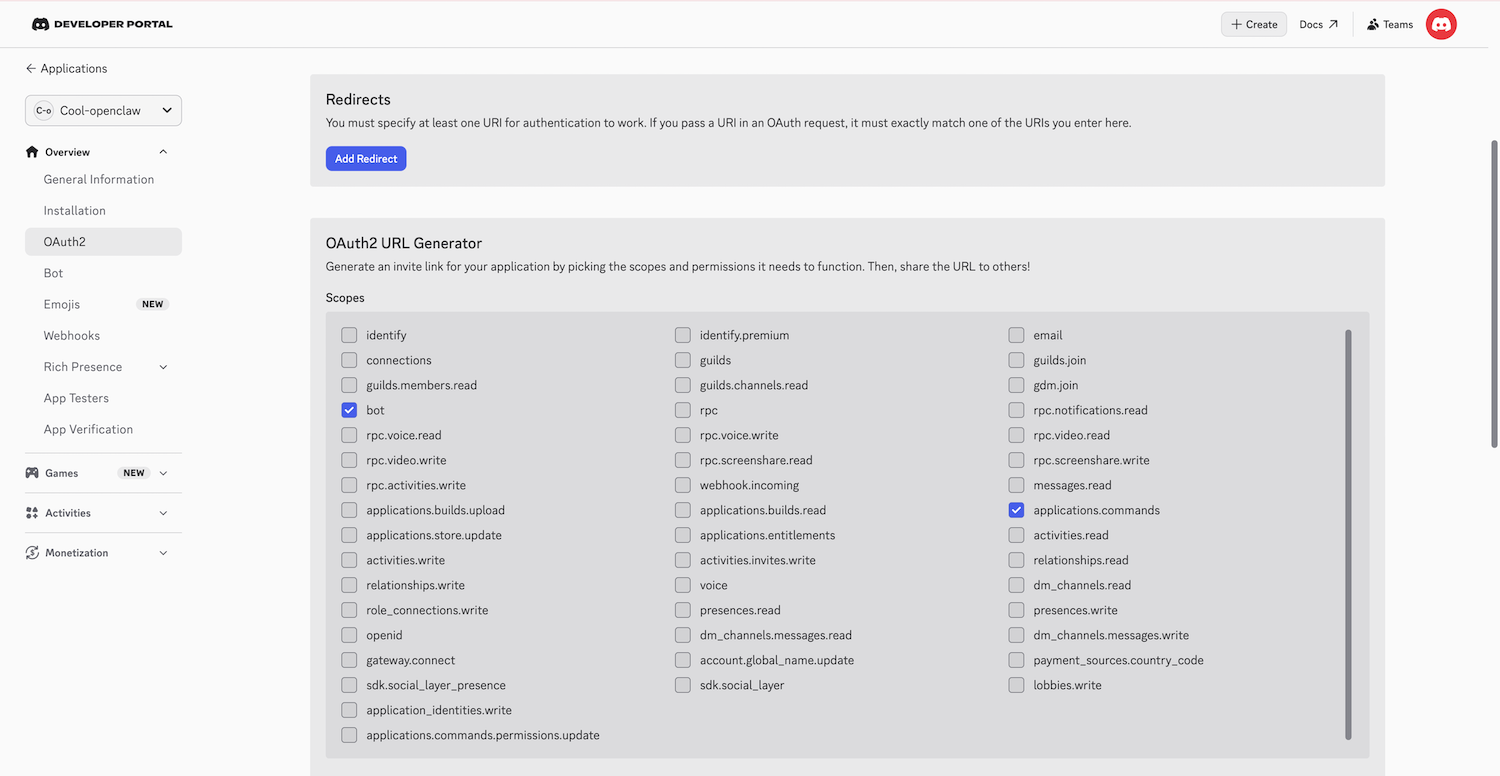1500x776 pixels.
Task: Open the Emojis page in sidebar
Action: point(63,303)
